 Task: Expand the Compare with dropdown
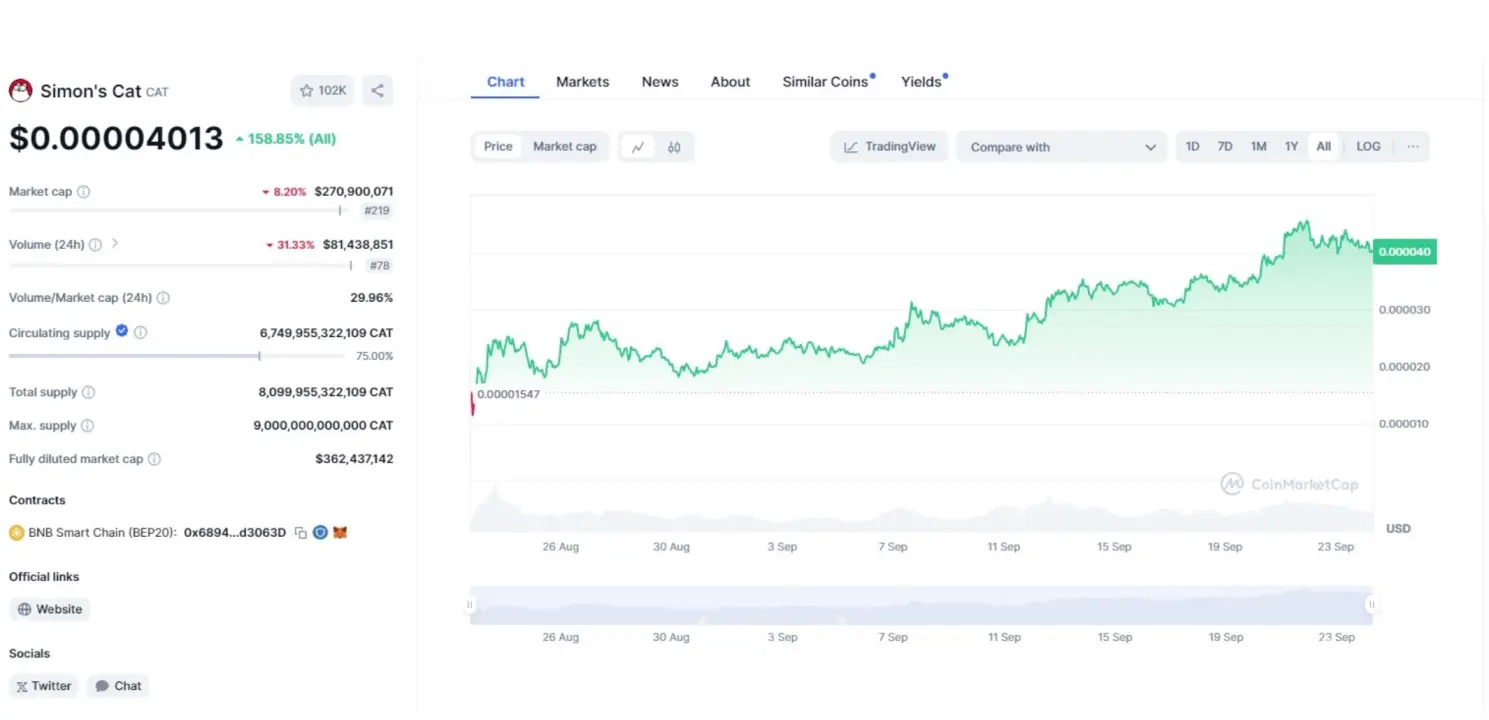click(1062, 147)
